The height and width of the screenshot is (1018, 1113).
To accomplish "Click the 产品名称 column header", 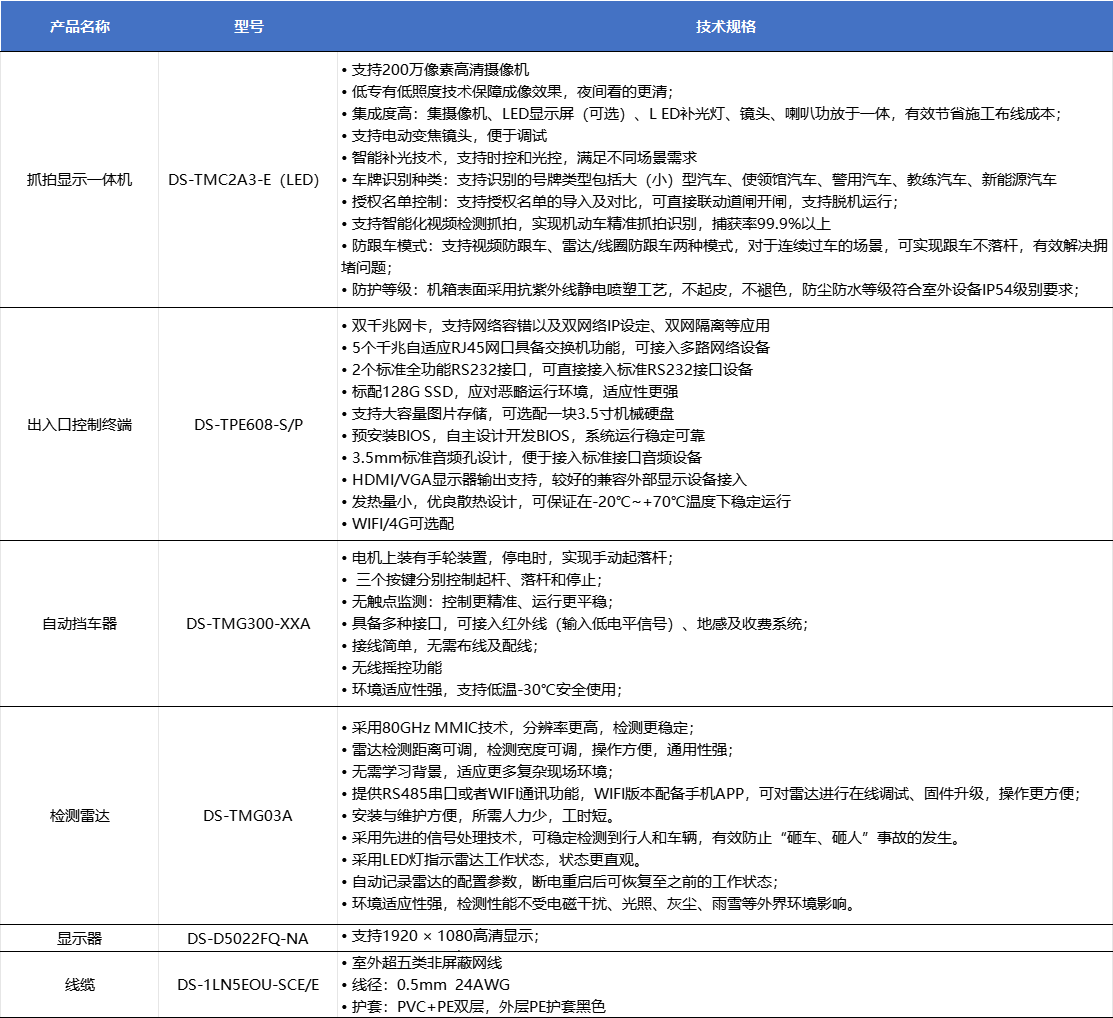I will [x=80, y=26].
